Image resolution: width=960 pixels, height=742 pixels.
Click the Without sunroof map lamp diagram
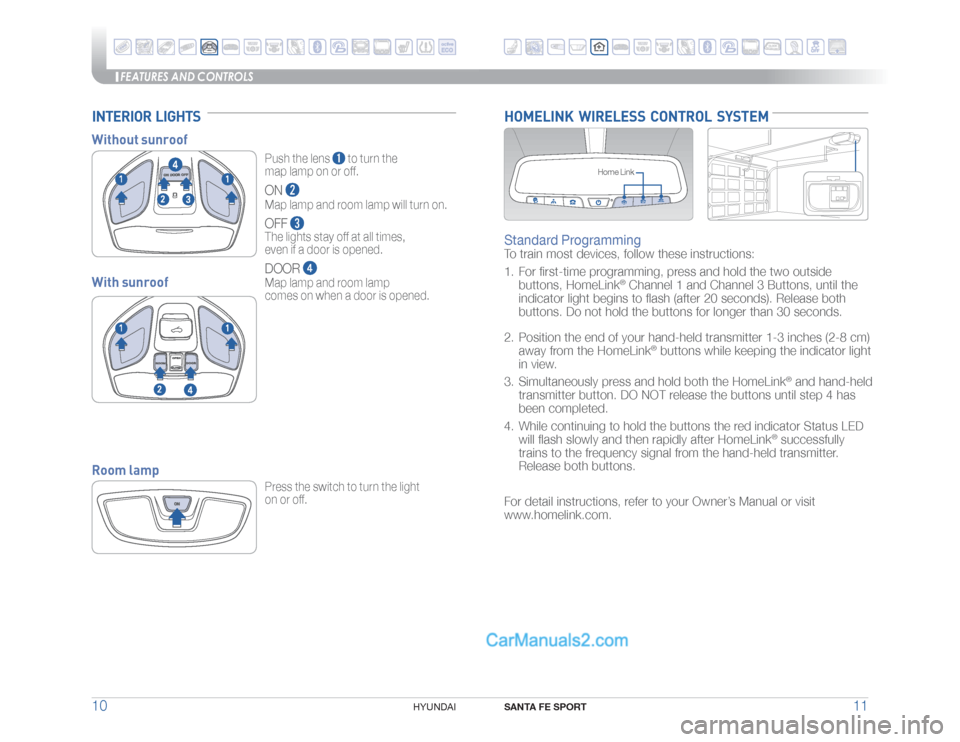click(174, 204)
